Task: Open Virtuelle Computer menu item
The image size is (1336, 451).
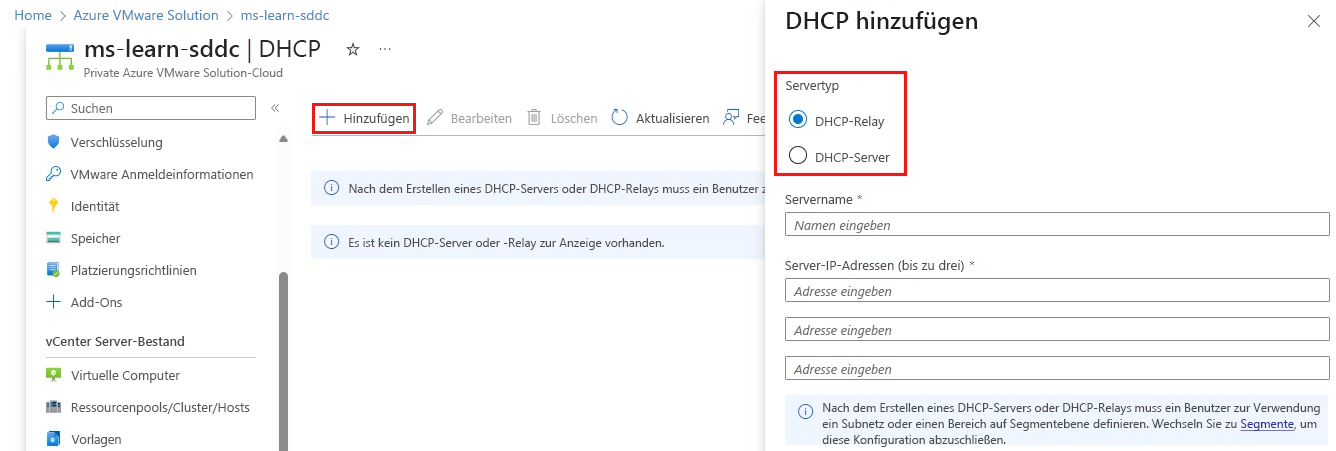Action: [113, 376]
